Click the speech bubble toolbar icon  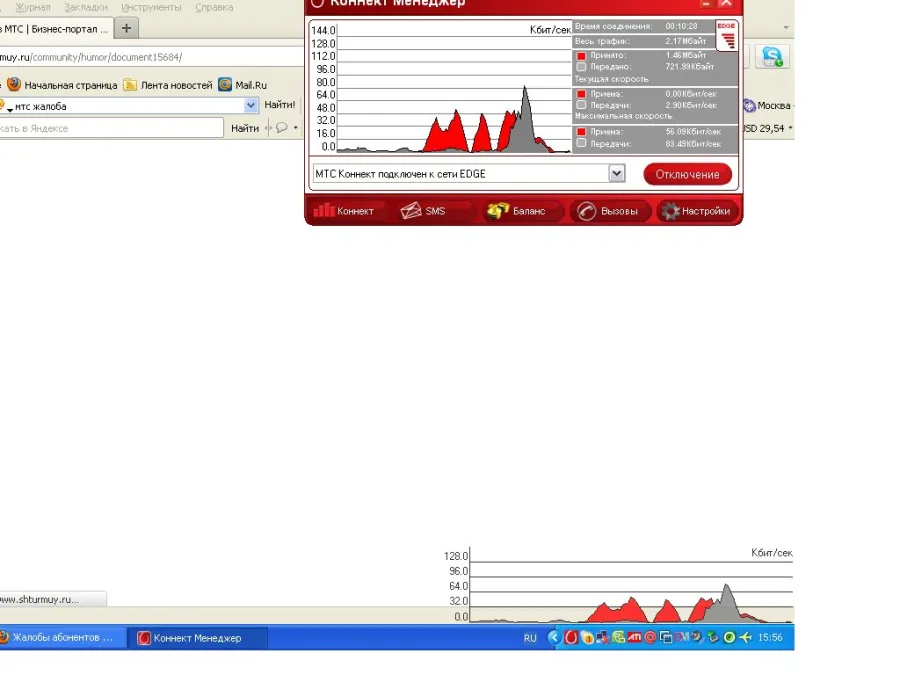point(281,128)
